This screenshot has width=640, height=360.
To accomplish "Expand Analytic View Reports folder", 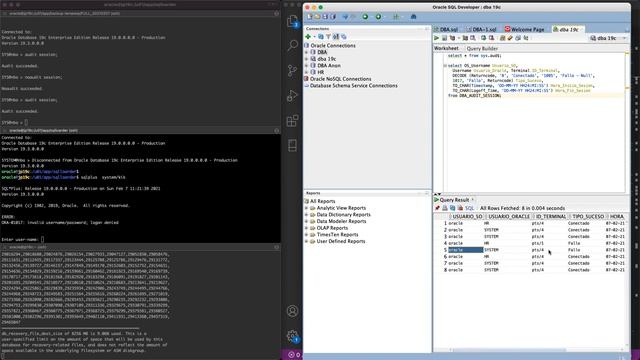I will tap(307, 208).
